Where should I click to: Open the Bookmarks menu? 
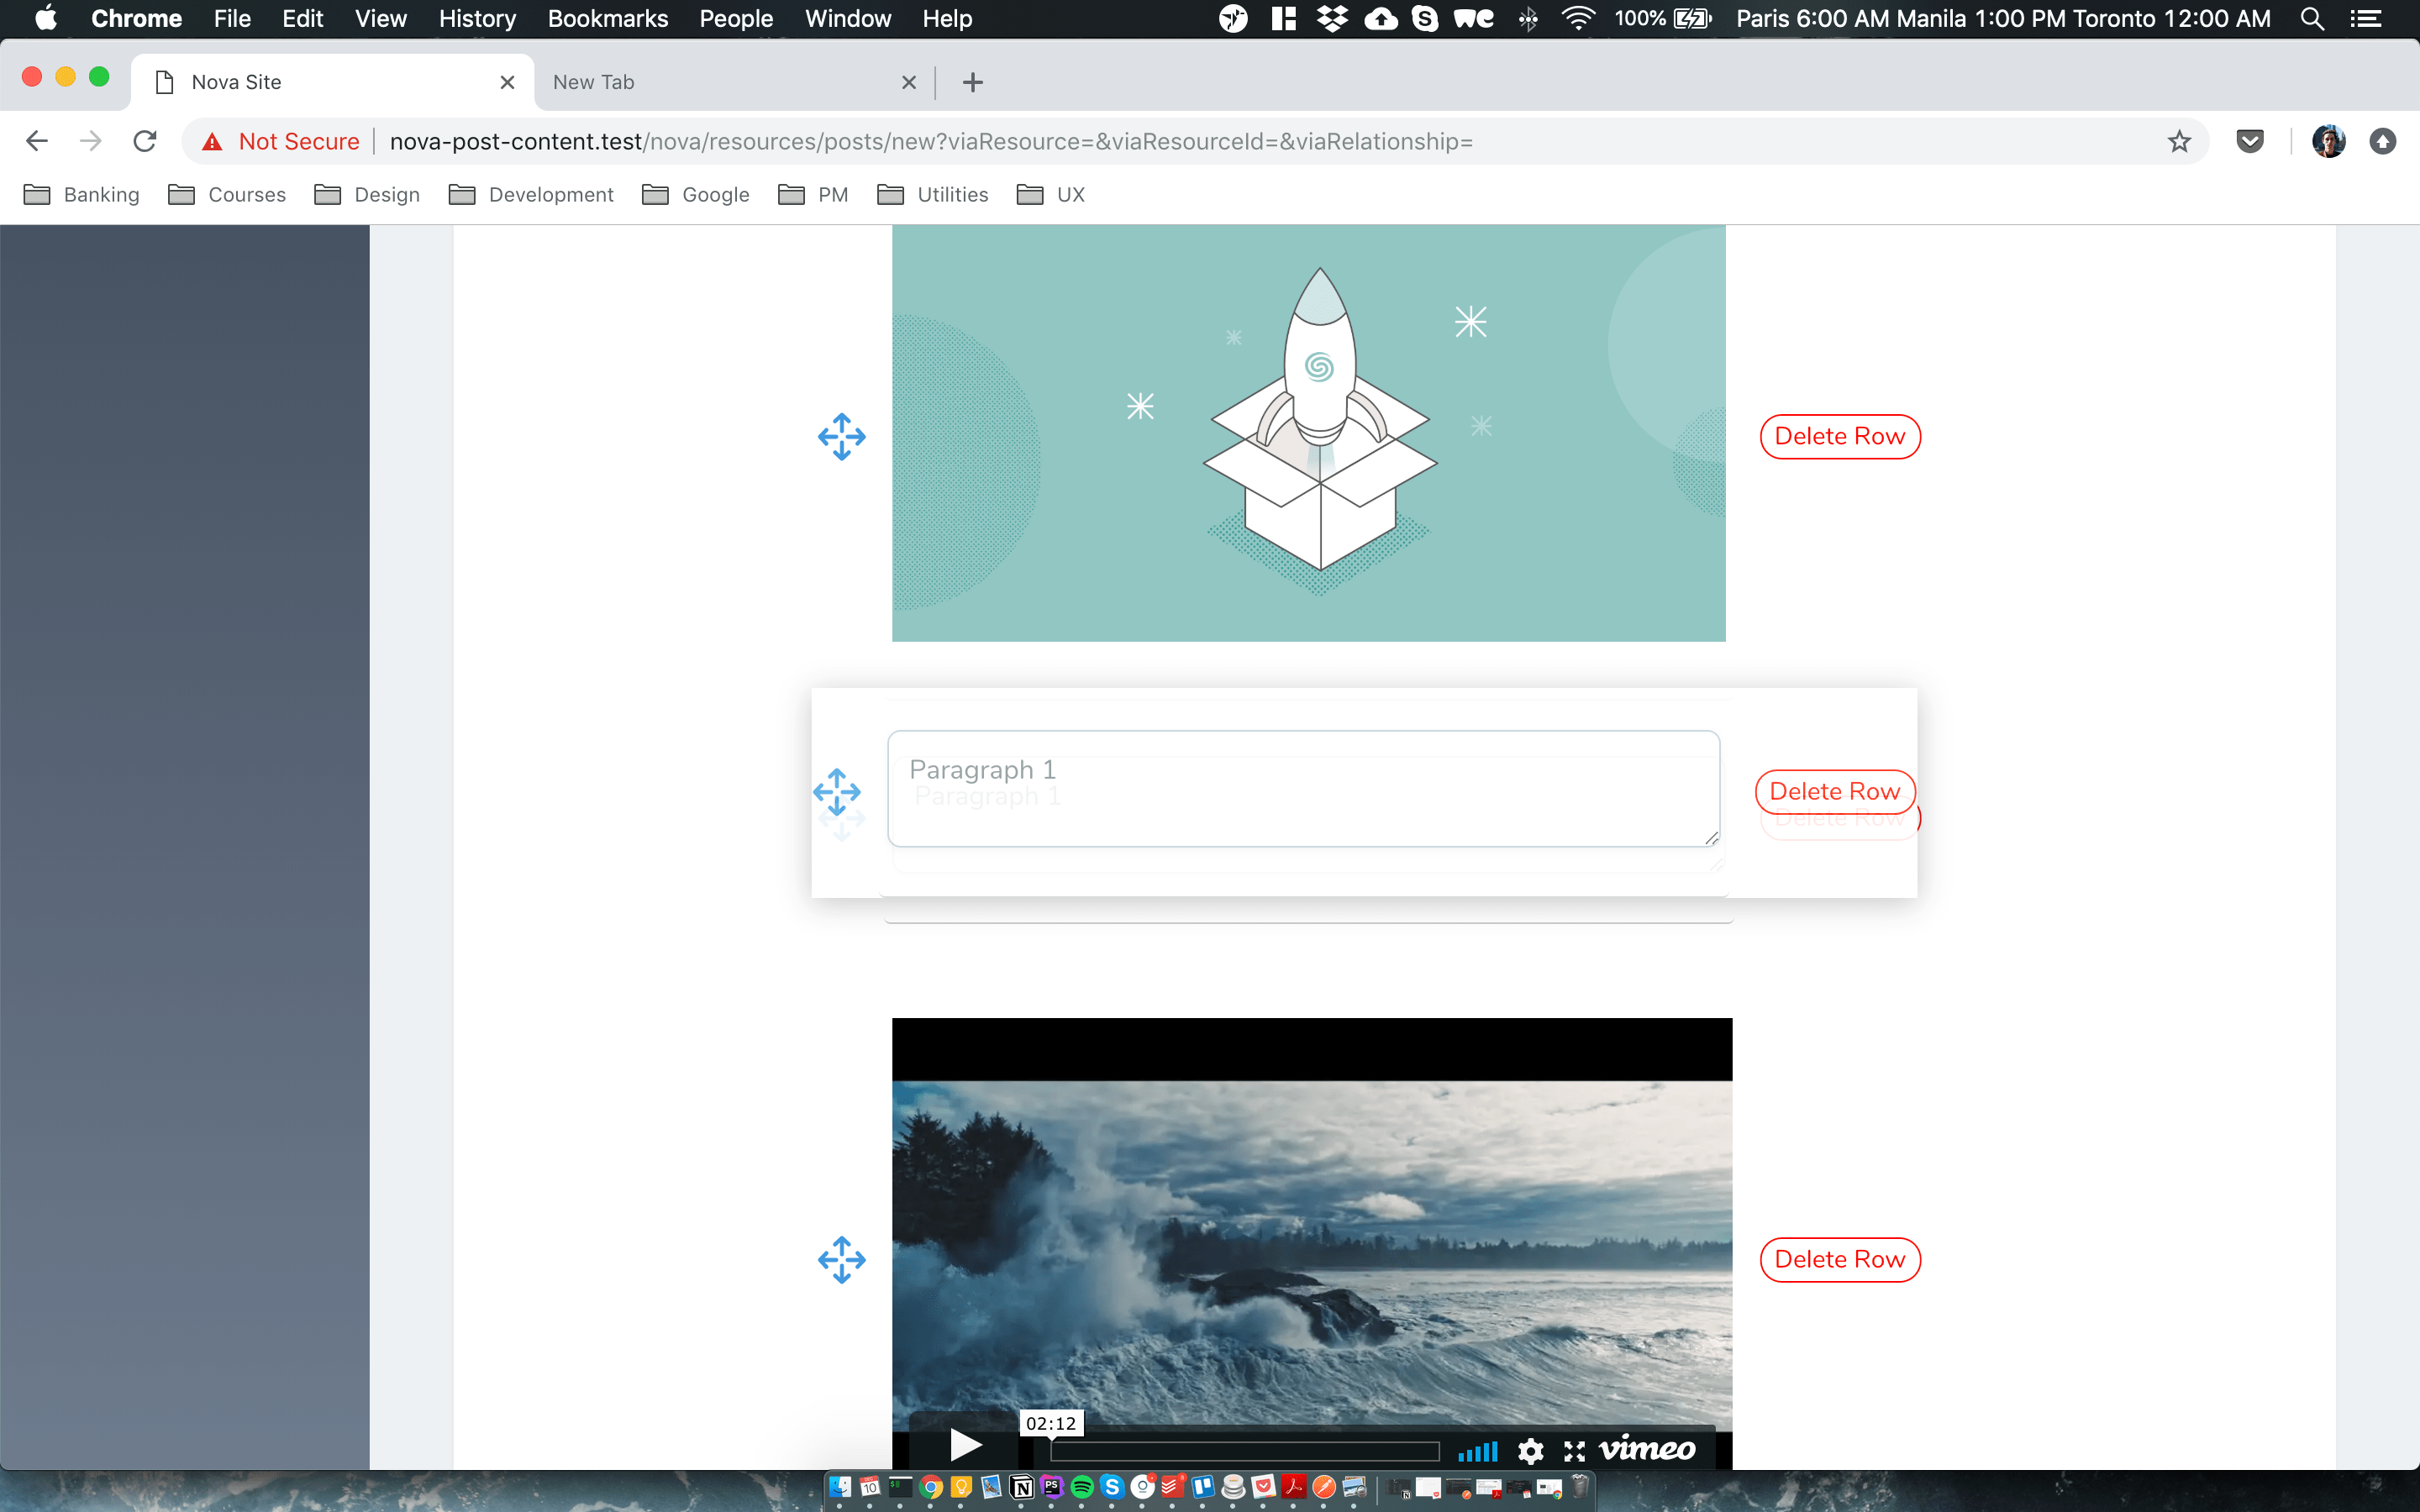tap(607, 19)
